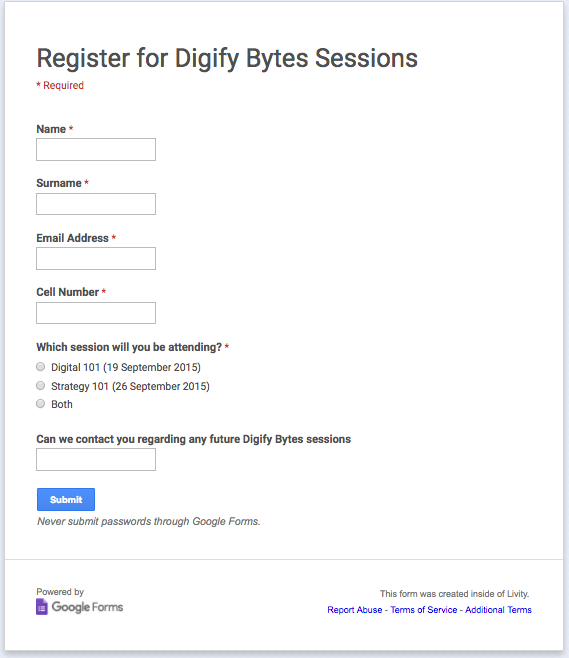
Task: Click the Both option label text
Action: point(62,404)
